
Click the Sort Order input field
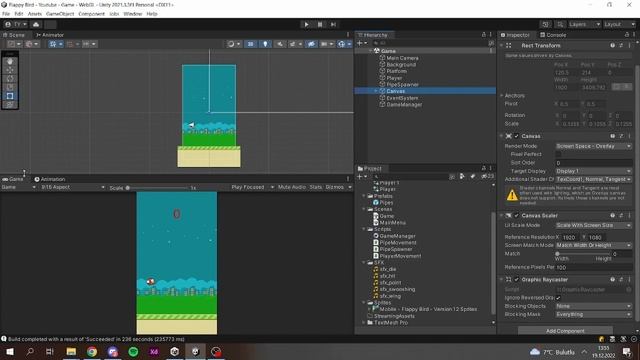[x=593, y=163]
